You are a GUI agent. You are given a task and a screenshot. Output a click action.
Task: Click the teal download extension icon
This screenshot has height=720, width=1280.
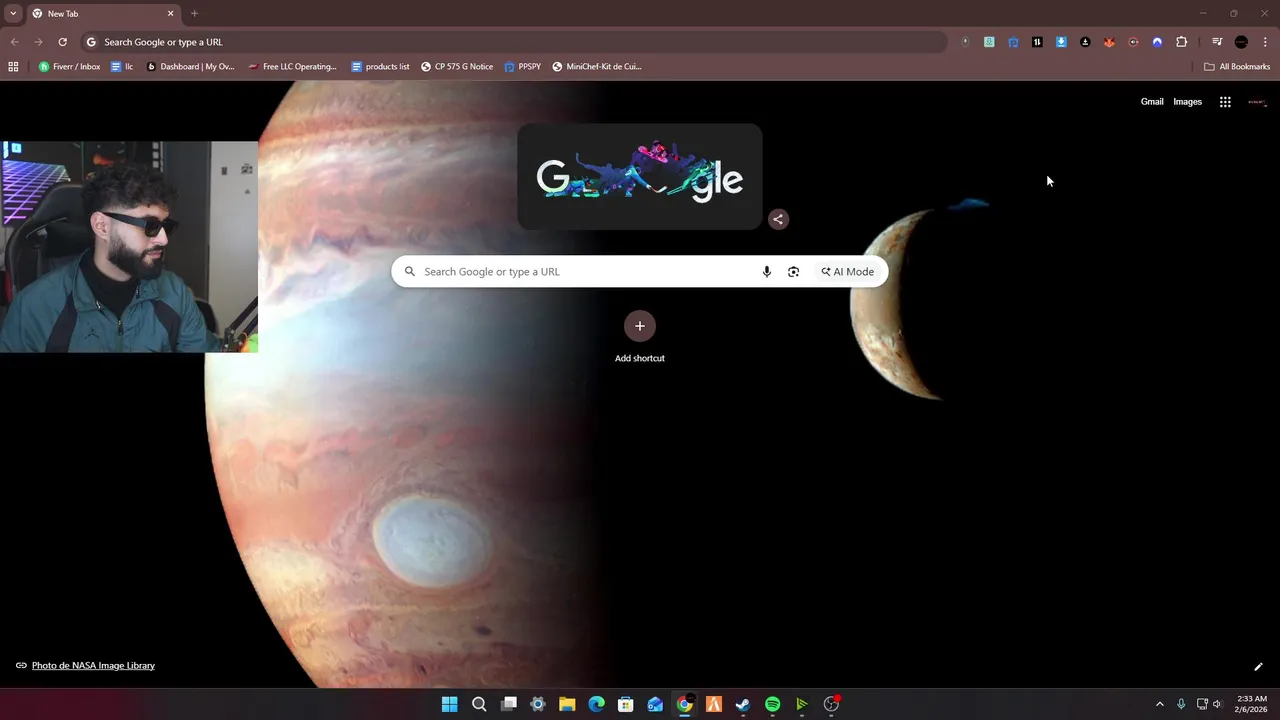pyautogui.click(x=989, y=42)
